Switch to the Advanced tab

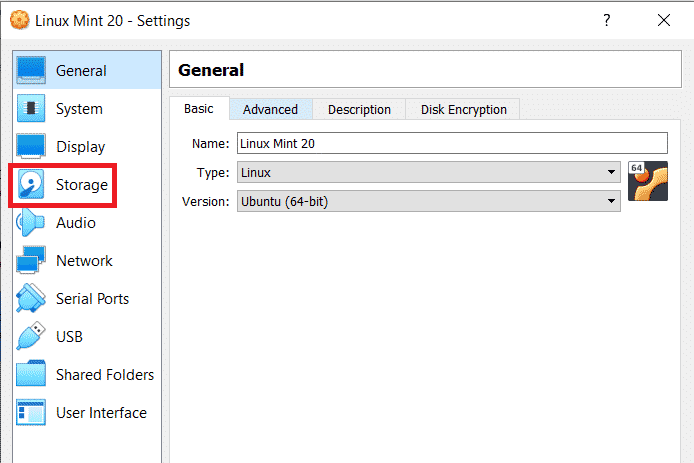point(270,109)
